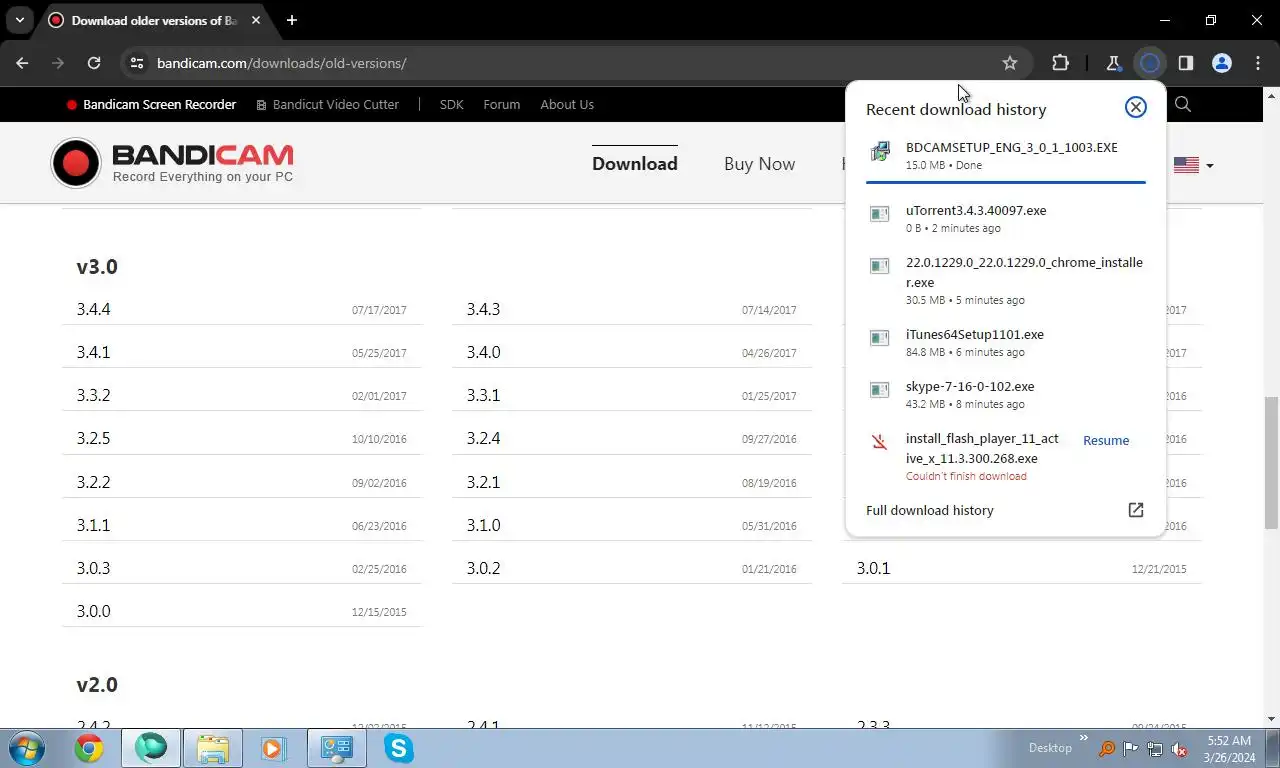Click the chrome_installer.exe file icon
The width and height of the screenshot is (1280, 768).
[879, 266]
